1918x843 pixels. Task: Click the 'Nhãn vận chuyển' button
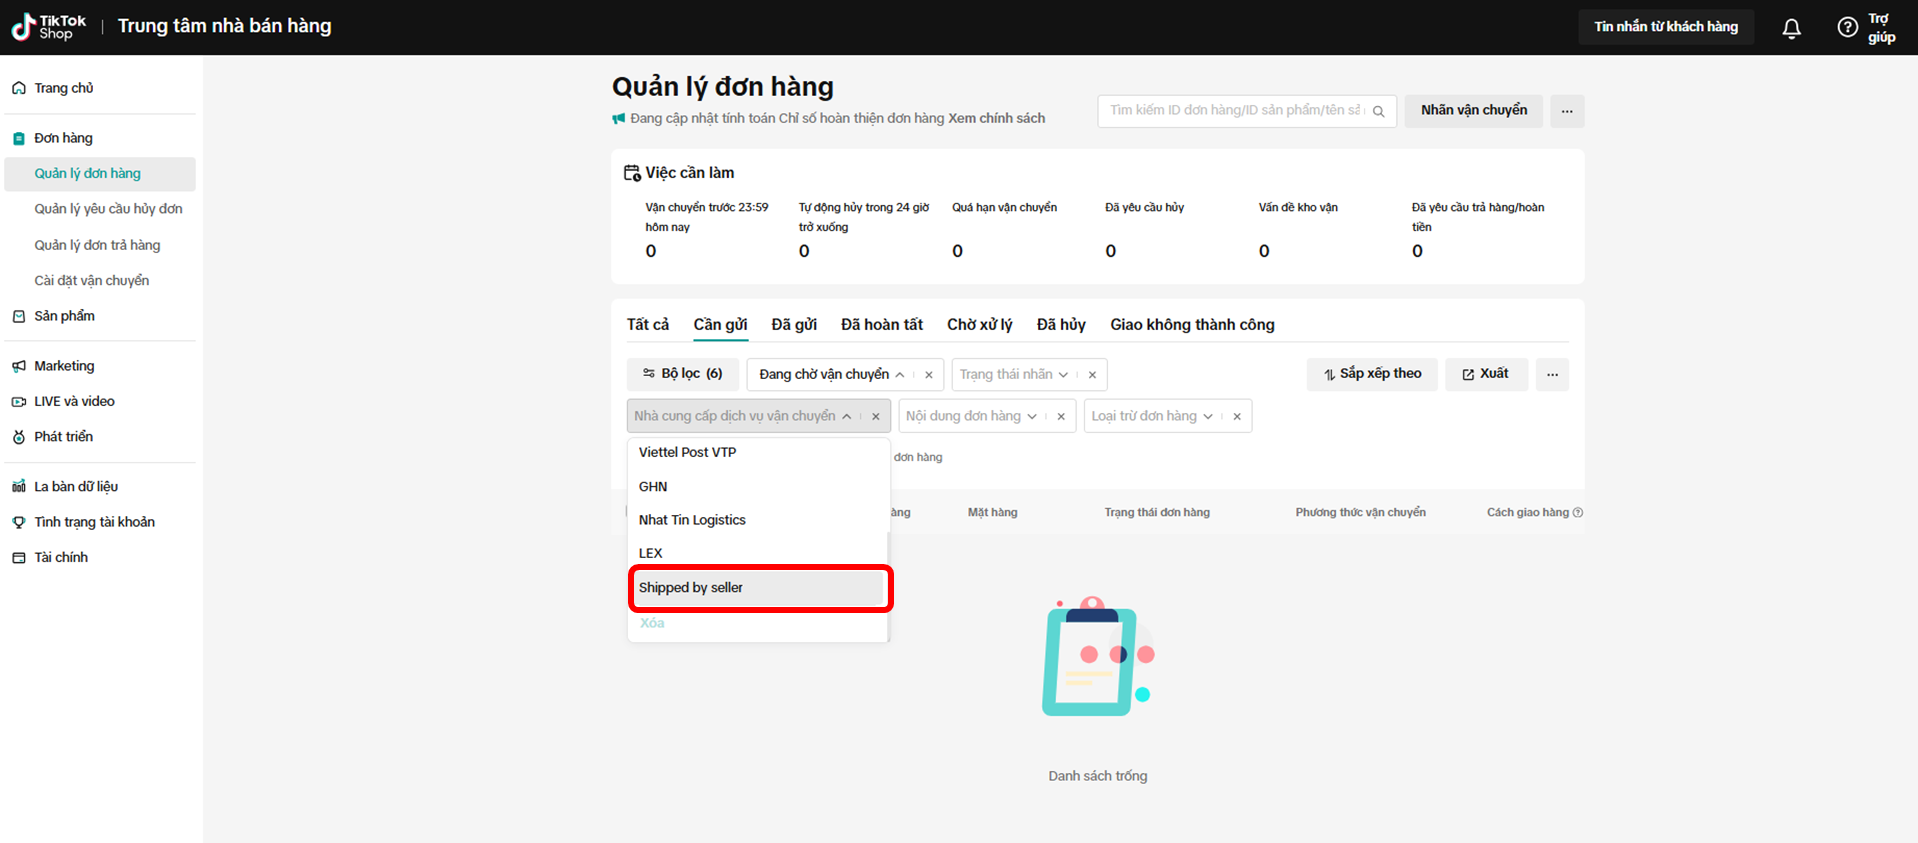pyautogui.click(x=1473, y=111)
